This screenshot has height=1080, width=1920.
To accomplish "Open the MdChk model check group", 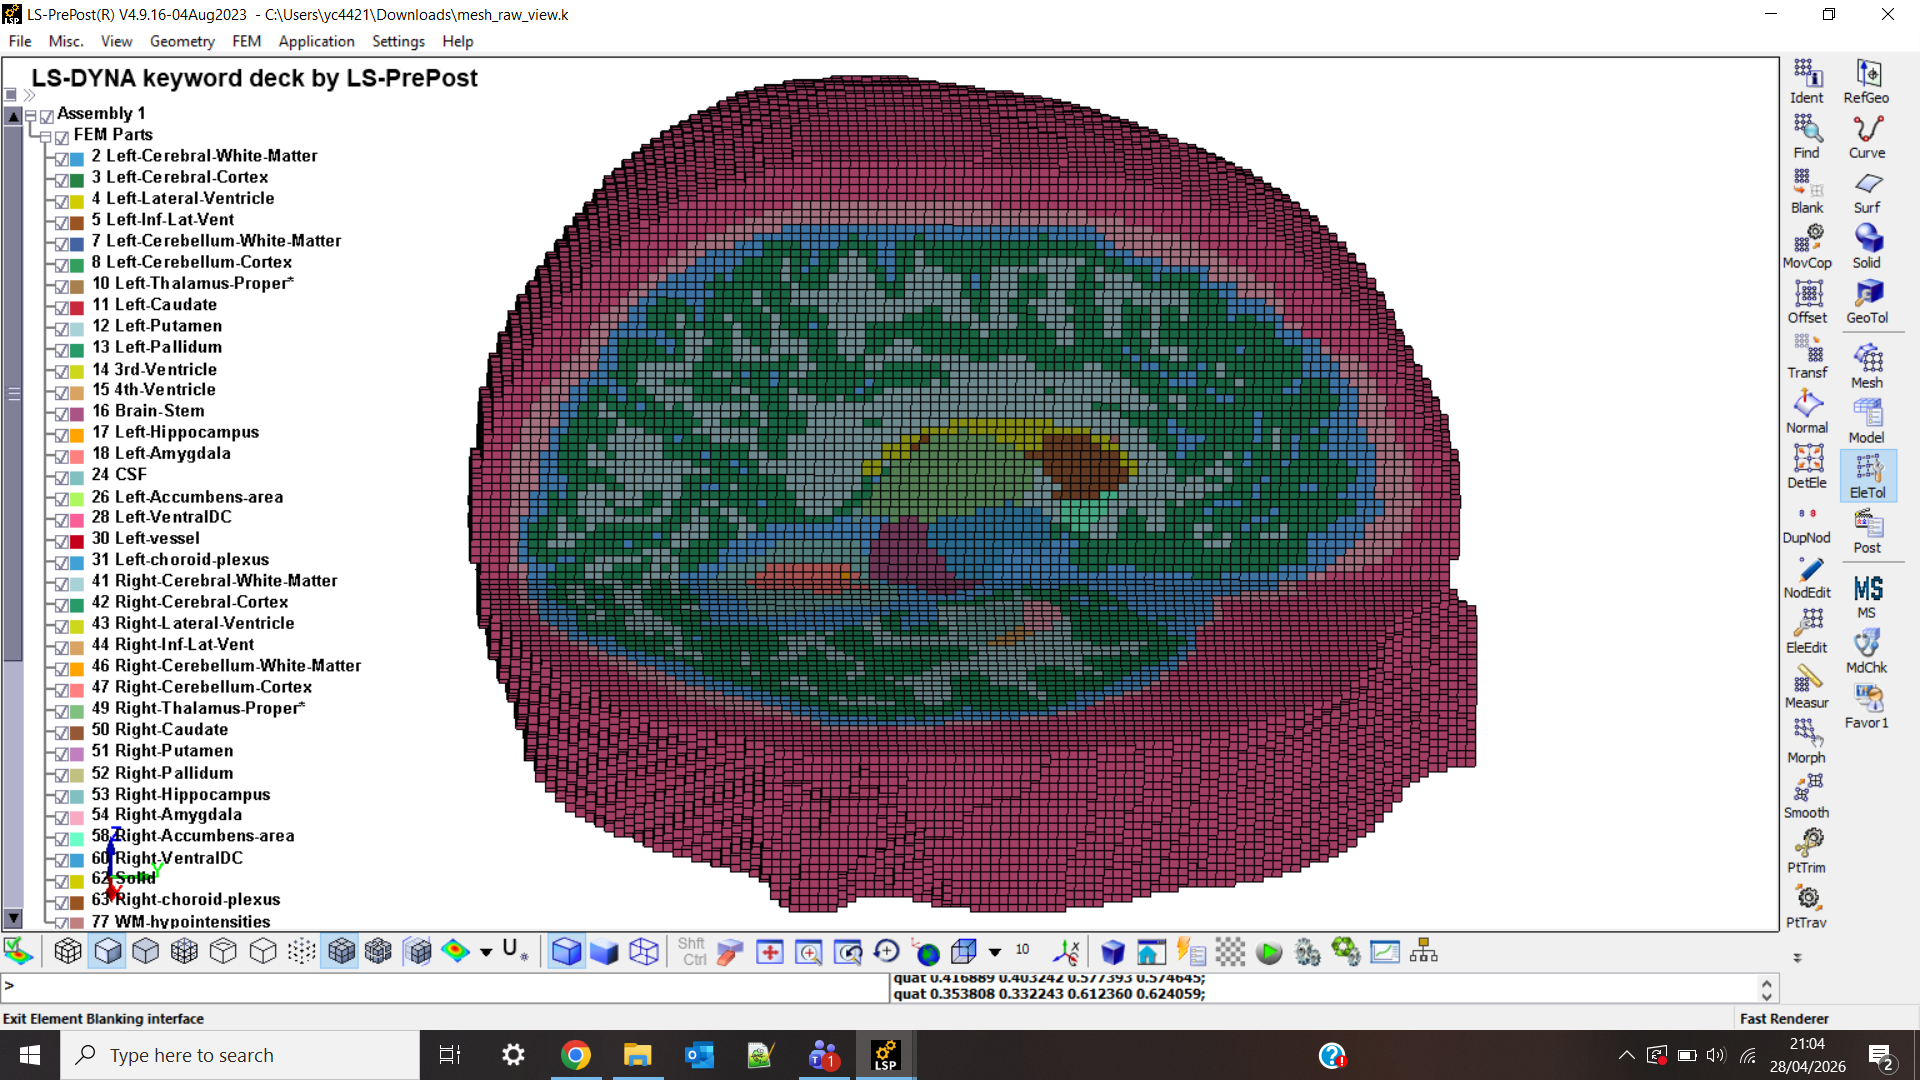I will [x=1867, y=651].
